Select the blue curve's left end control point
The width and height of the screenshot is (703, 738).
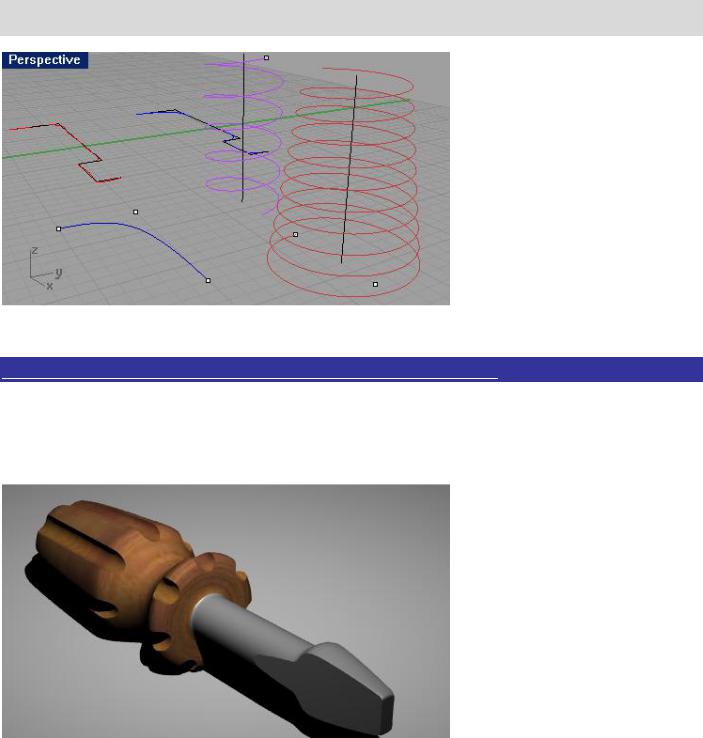[x=59, y=229]
